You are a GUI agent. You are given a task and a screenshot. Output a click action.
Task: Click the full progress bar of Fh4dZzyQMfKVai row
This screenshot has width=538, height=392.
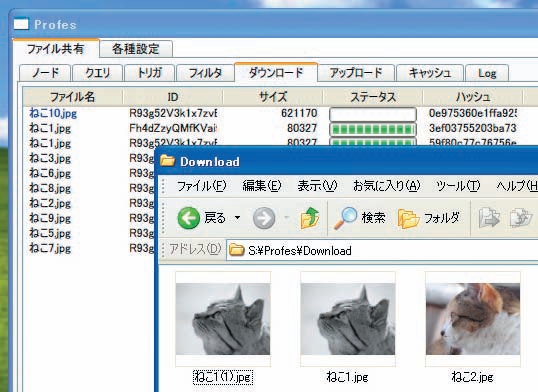(373, 129)
